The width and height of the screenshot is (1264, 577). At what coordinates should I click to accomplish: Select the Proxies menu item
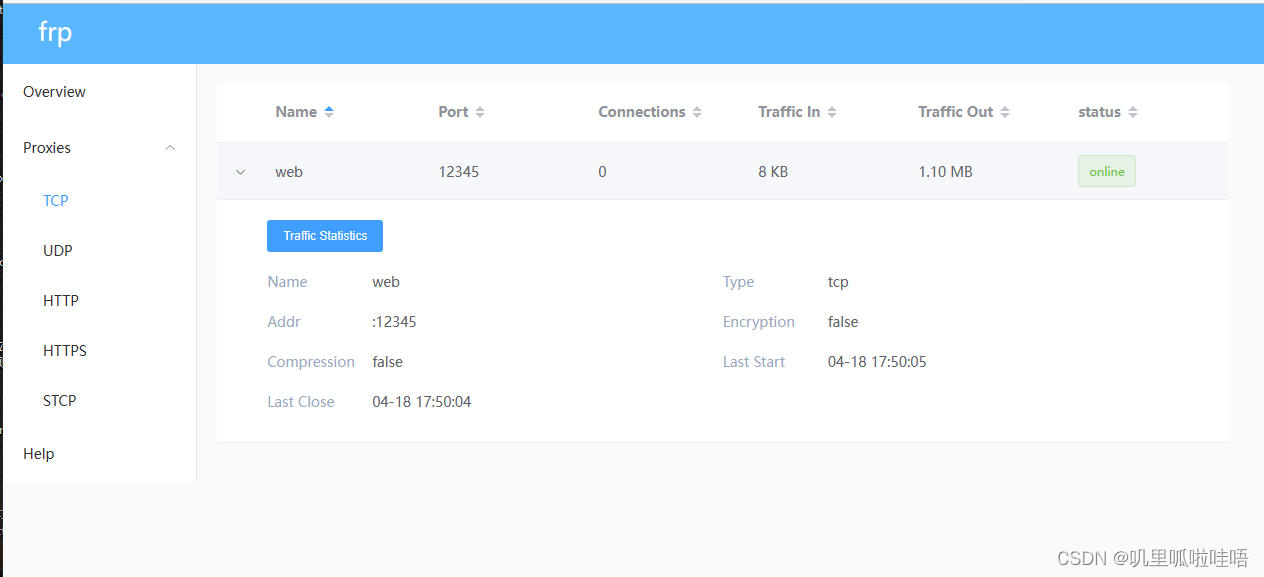coord(99,148)
